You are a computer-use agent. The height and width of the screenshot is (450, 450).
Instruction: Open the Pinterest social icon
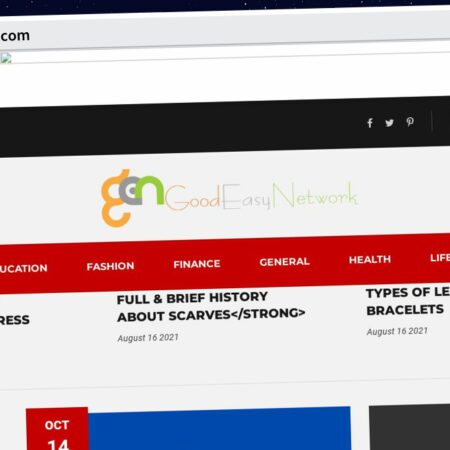410,122
